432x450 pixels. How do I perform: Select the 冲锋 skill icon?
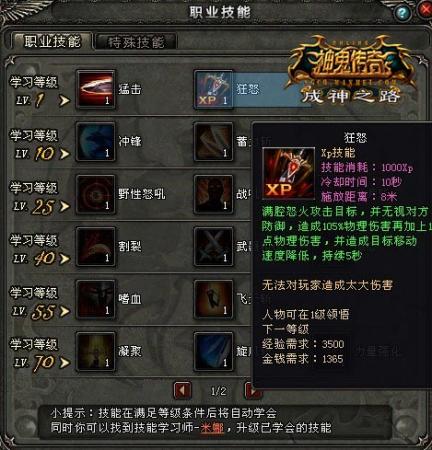pos(96,142)
